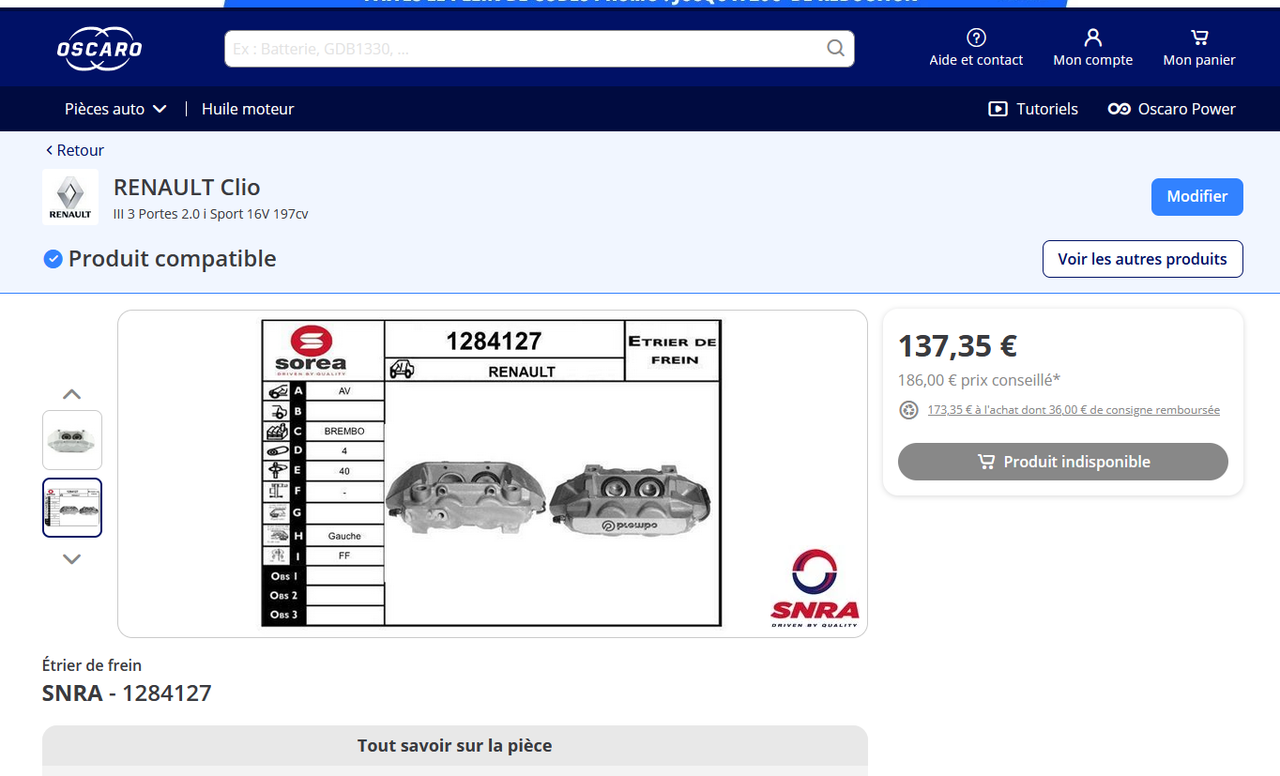Screen dimensions: 1280x776
Task: Click the Produit compatible check icon
Action: tap(53, 259)
